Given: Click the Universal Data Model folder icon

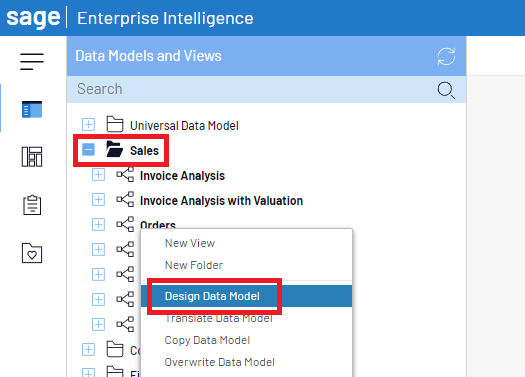Looking at the screenshot, I should [115, 124].
